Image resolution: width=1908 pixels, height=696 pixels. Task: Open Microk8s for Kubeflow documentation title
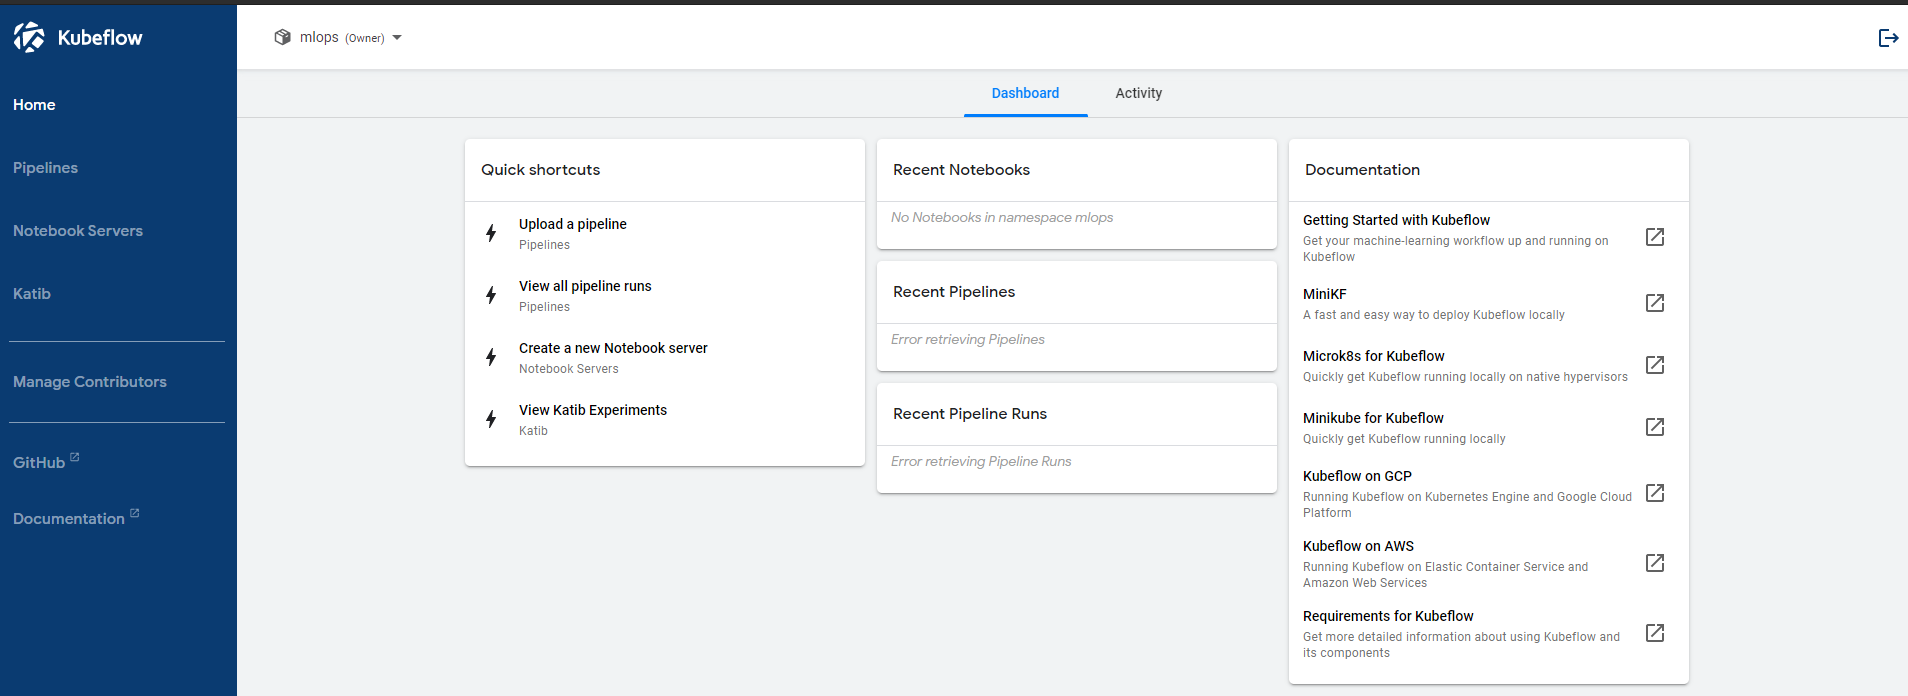click(1373, 356)
